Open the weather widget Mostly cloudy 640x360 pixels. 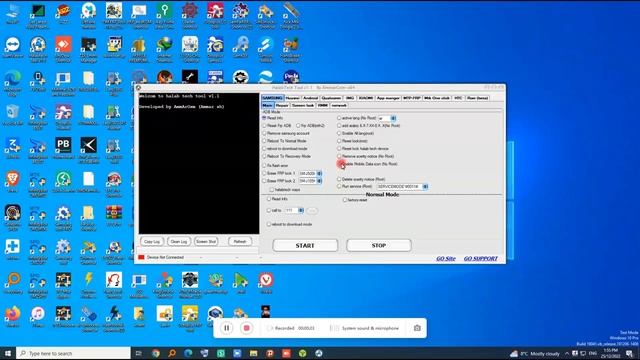coord(535,353)
